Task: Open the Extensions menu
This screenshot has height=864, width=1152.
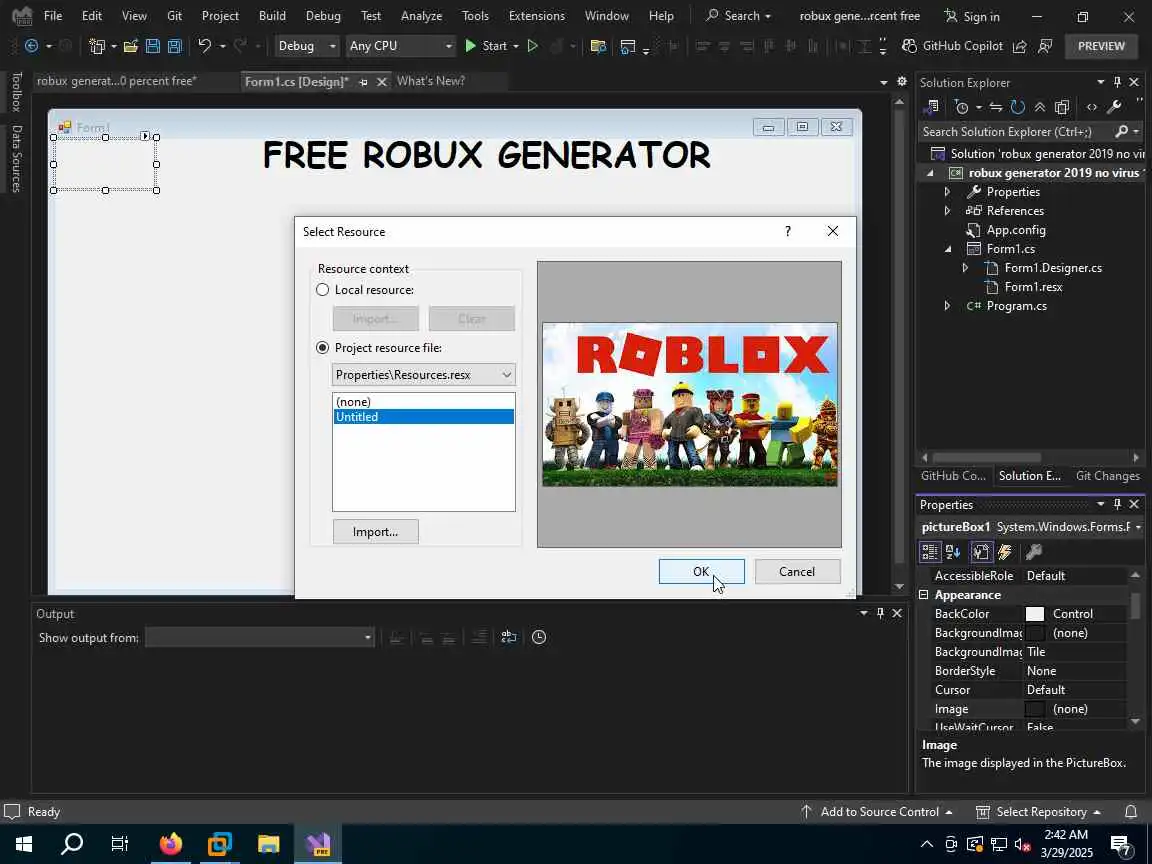Action: (536, 15)
